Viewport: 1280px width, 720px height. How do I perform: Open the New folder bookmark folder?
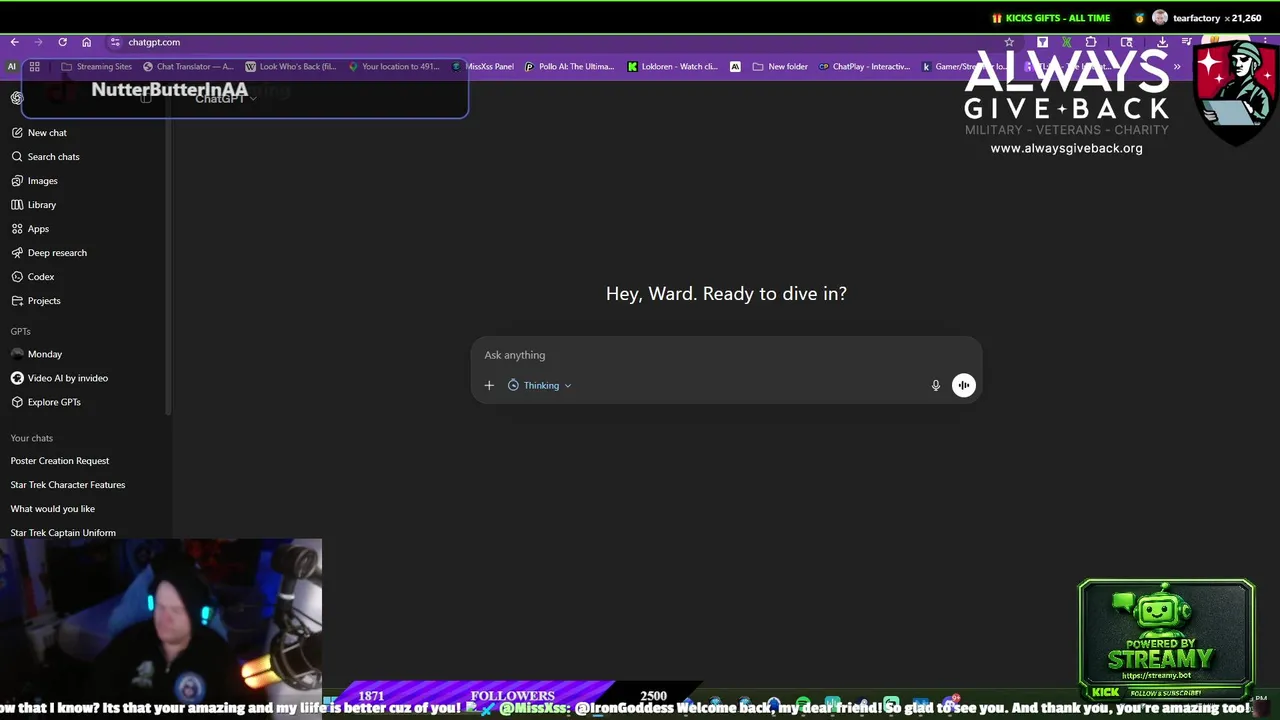(x=780, y=67)
